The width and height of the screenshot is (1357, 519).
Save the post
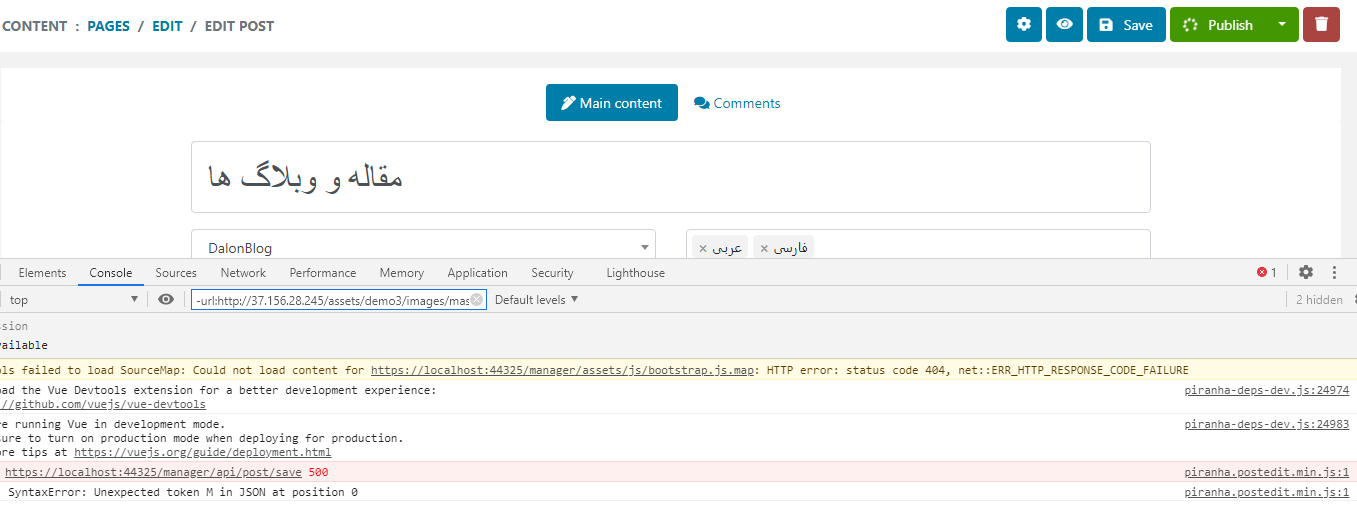1126,25
